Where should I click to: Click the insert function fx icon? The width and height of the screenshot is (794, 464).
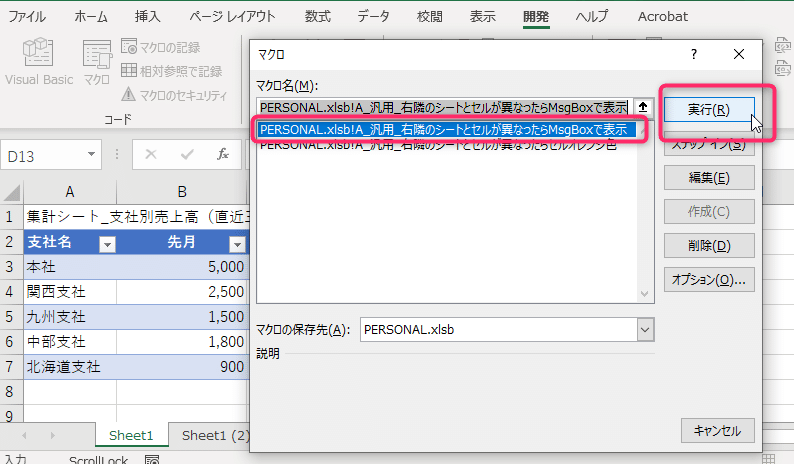tap(223, 154)
